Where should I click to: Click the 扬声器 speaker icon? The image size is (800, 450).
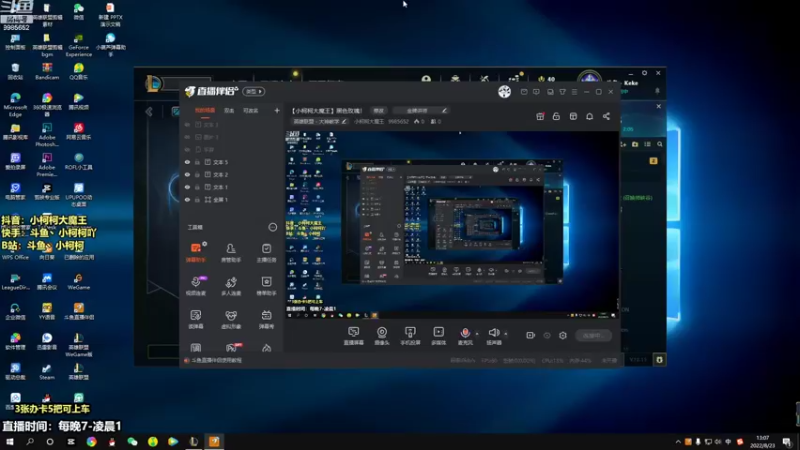pyautogui.click(x=493, y=333)
